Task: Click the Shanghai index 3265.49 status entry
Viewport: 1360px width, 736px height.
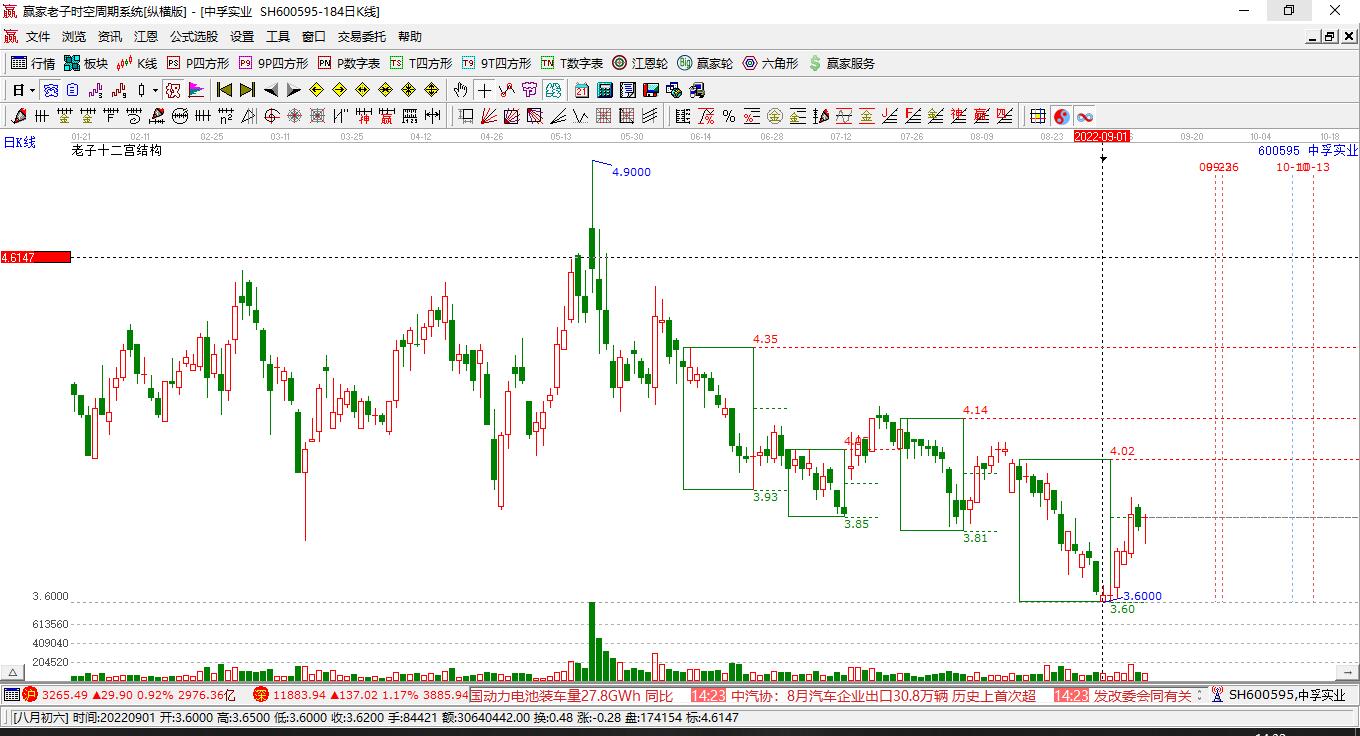Action: click(x=130, y=695)
